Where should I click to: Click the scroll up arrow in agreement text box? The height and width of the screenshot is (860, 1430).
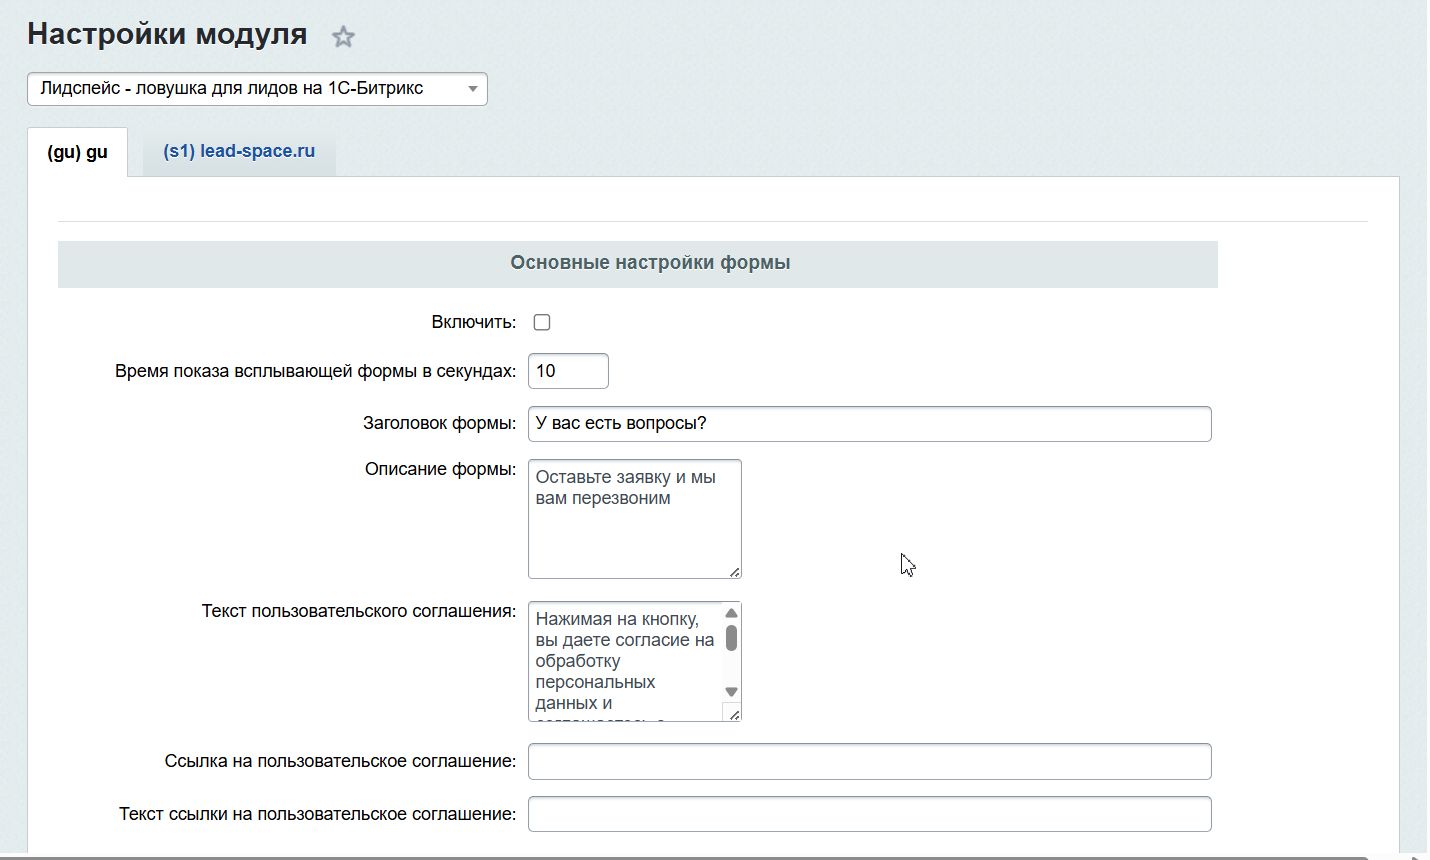731,613
